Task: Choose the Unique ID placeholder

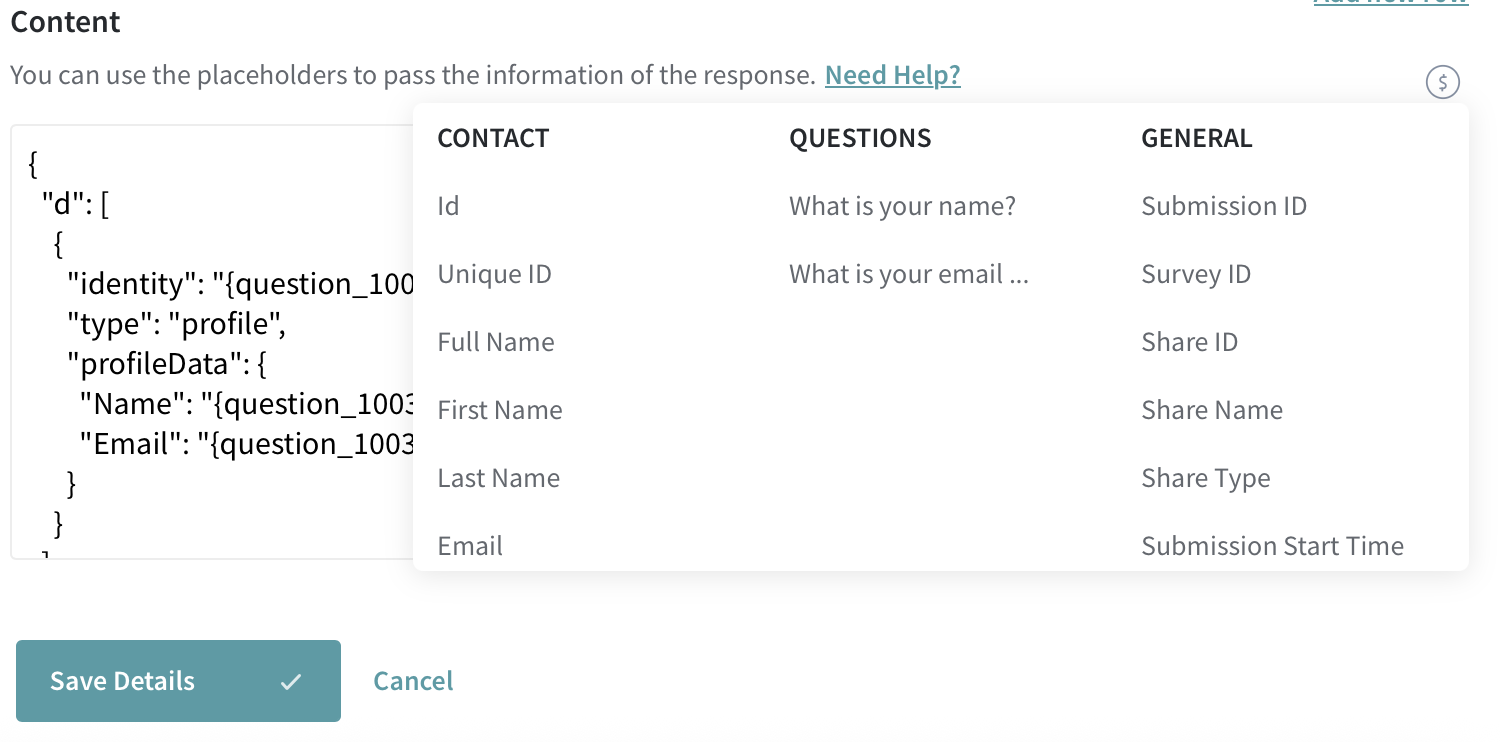Action: (494, 274)
